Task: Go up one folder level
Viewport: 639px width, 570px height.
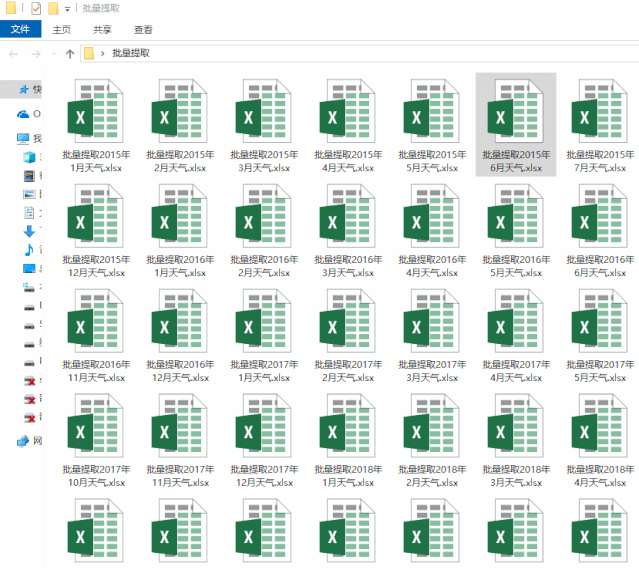Action: 70,54
